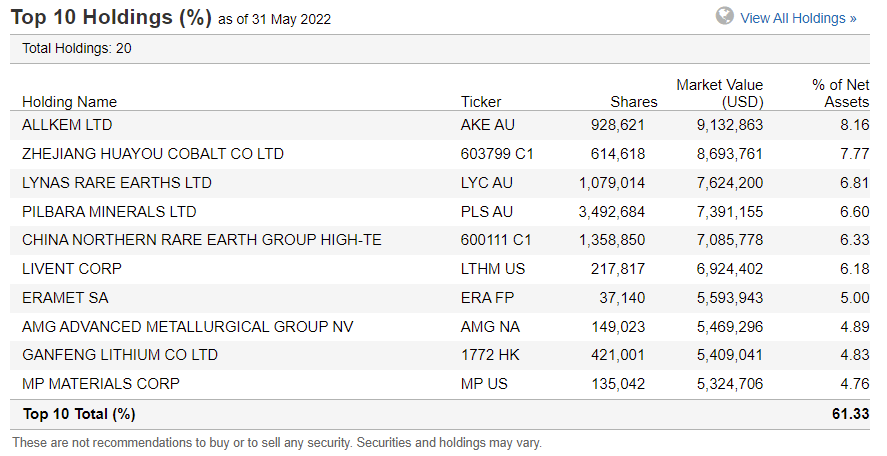Click the Holding Name column header
The height and width of the screenshot is (456, 887).
point(69,101)
